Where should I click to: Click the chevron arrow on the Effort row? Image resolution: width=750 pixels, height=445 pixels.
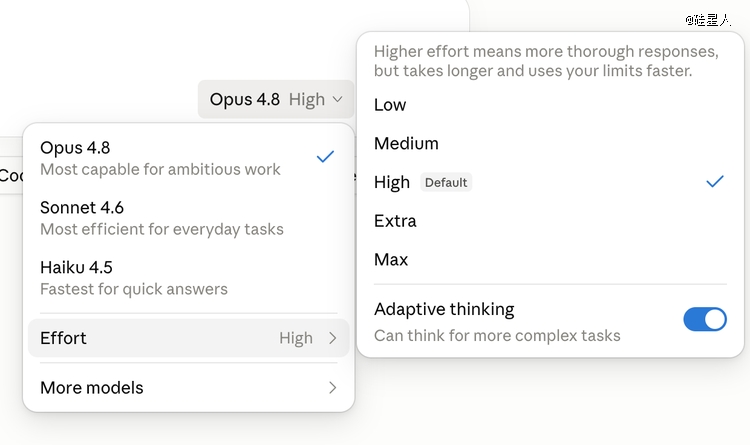tap(333, 338)
